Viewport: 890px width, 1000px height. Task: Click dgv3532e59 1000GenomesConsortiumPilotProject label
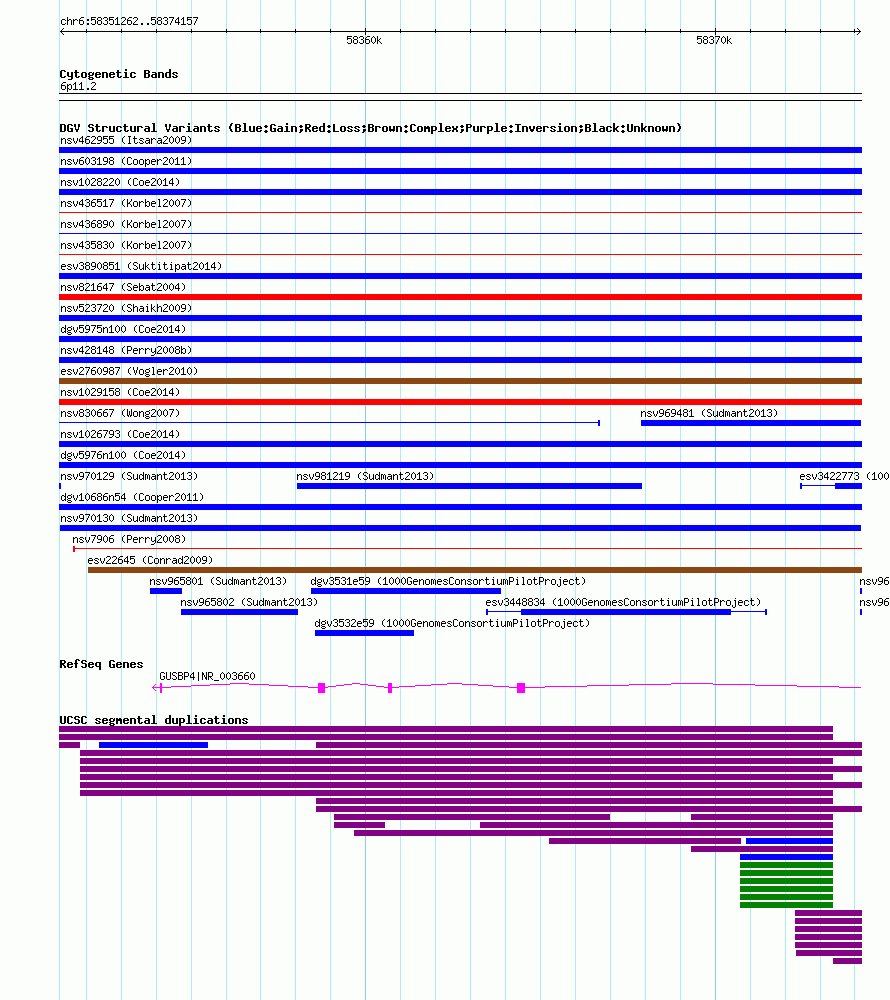point(453,624)
